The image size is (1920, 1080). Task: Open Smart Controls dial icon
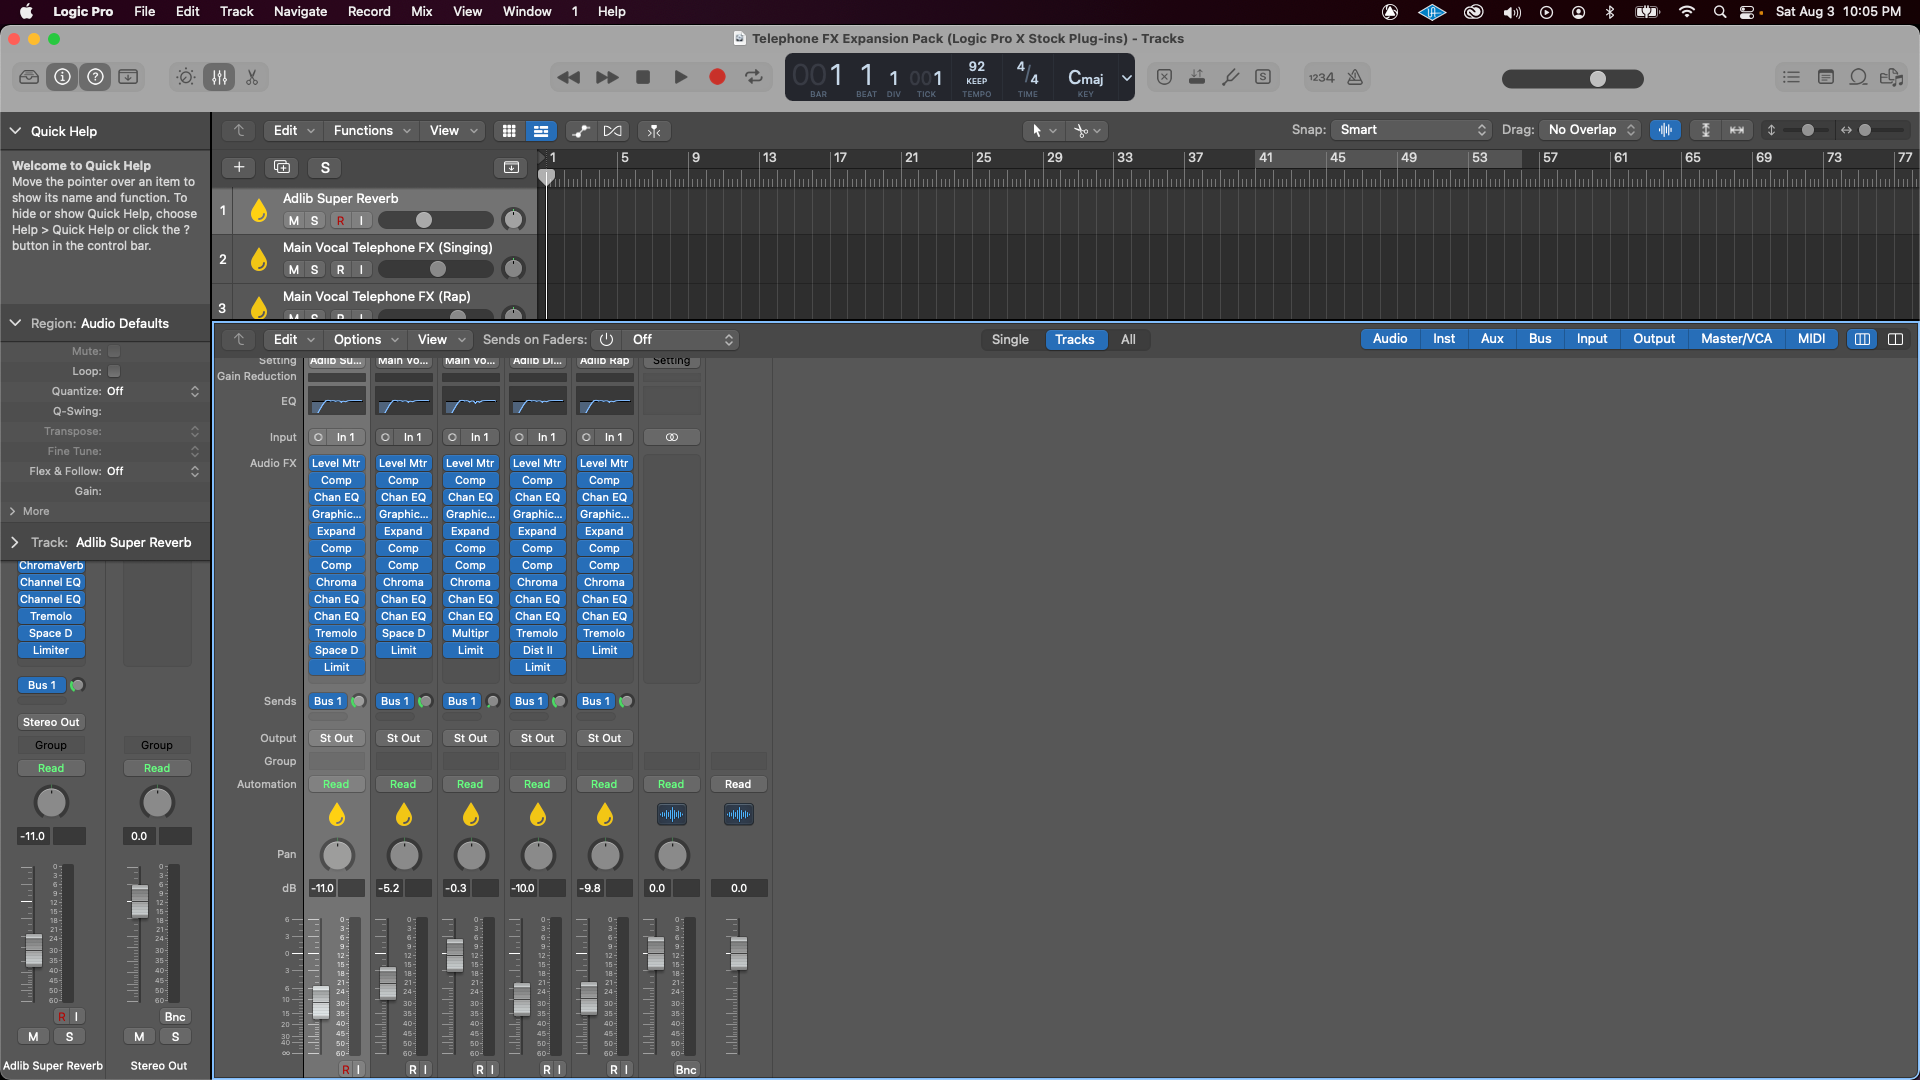coord(186,77)
